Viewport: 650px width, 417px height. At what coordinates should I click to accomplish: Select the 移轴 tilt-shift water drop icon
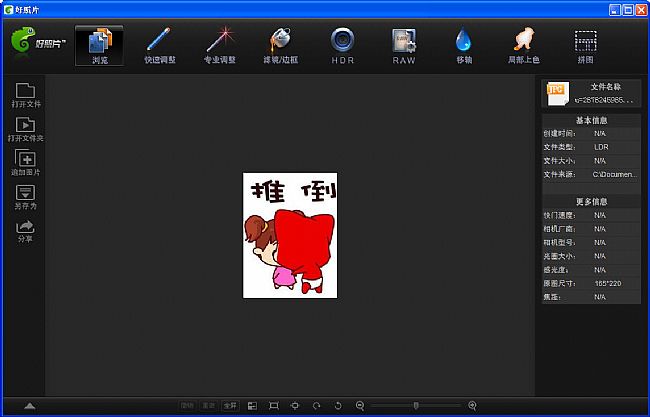coord(464,44)
